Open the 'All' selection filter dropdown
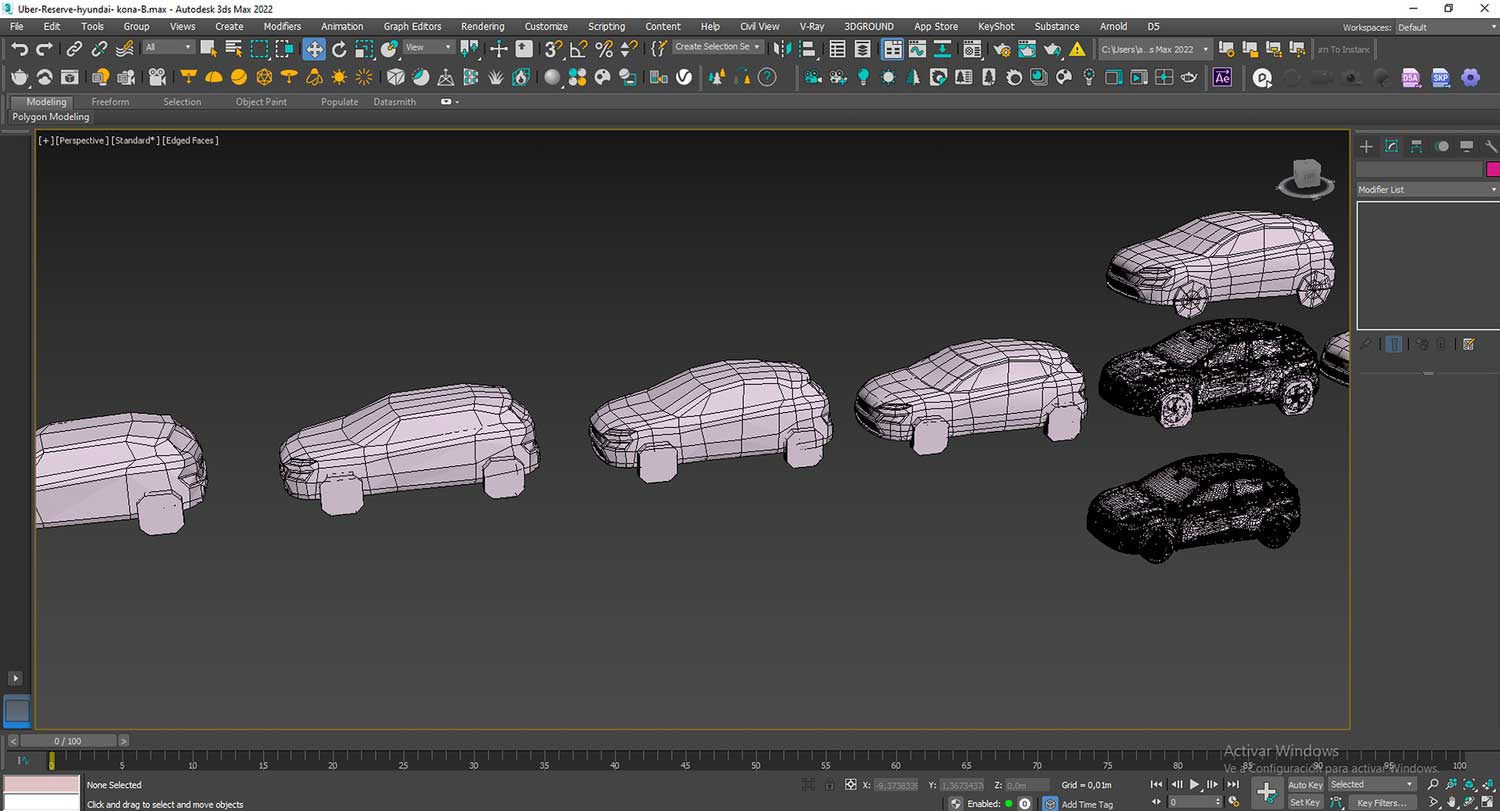This screenshot has height=811, width=1500. click(x=167, y=47)
